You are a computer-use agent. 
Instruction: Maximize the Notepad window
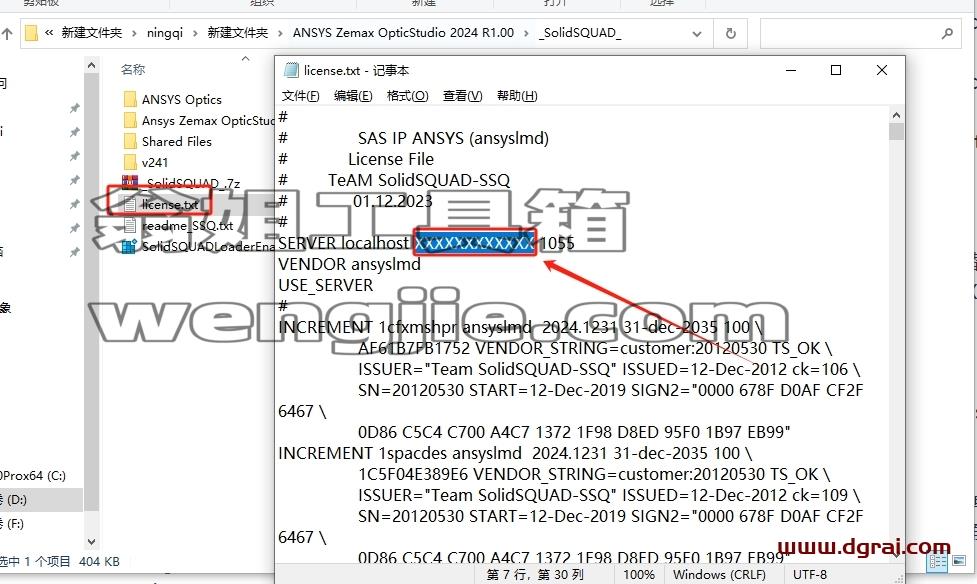pos(836,70)
